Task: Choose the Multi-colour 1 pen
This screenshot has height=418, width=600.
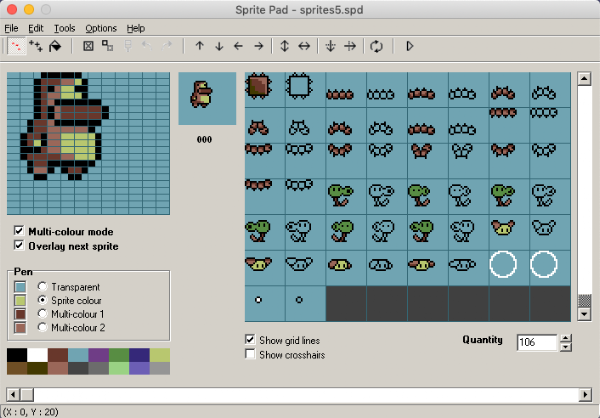Action: tap(42, 314)
